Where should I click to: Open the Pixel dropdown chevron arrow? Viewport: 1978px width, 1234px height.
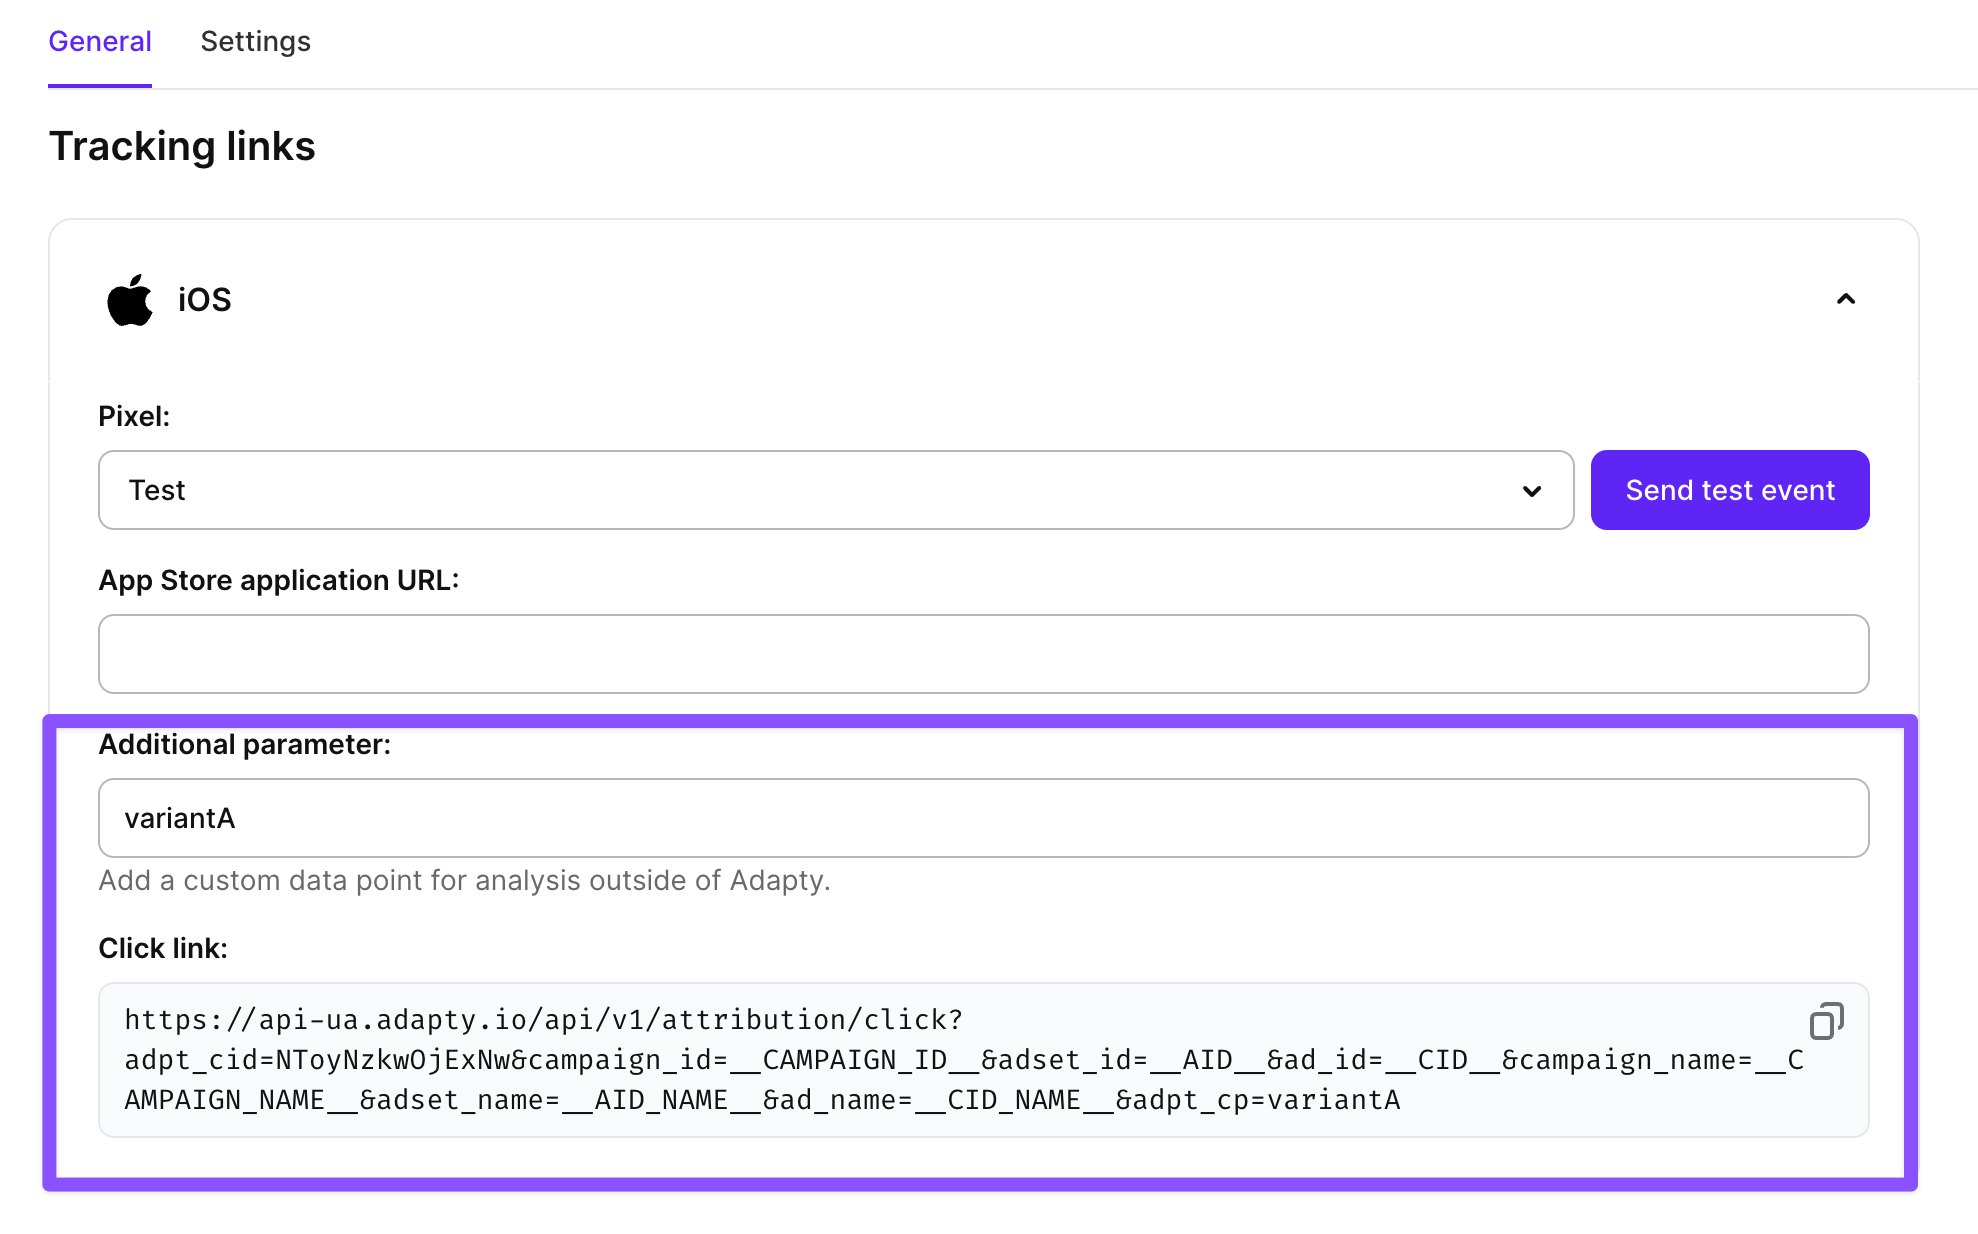pos(1531,491)
